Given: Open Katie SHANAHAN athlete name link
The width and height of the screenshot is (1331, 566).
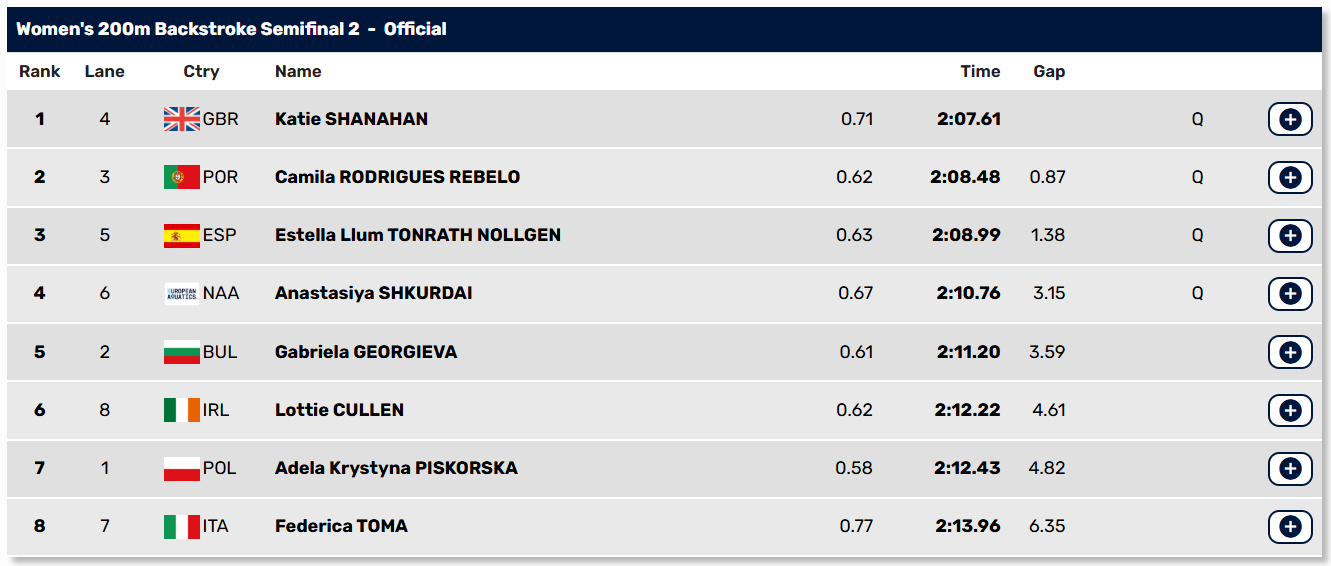Looking at the screenshot, I should pos(351,119).
